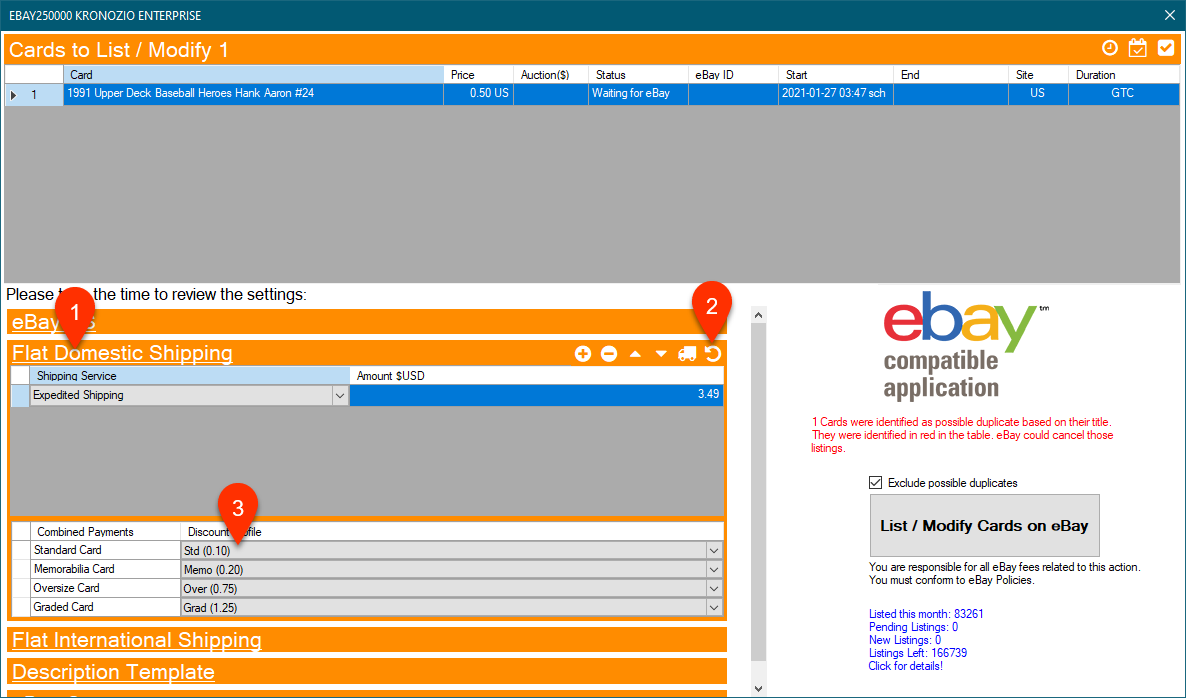Open the Std (0.10) discount profile dropdown
The image size is (1186, 698).
[x=713, y=551]
